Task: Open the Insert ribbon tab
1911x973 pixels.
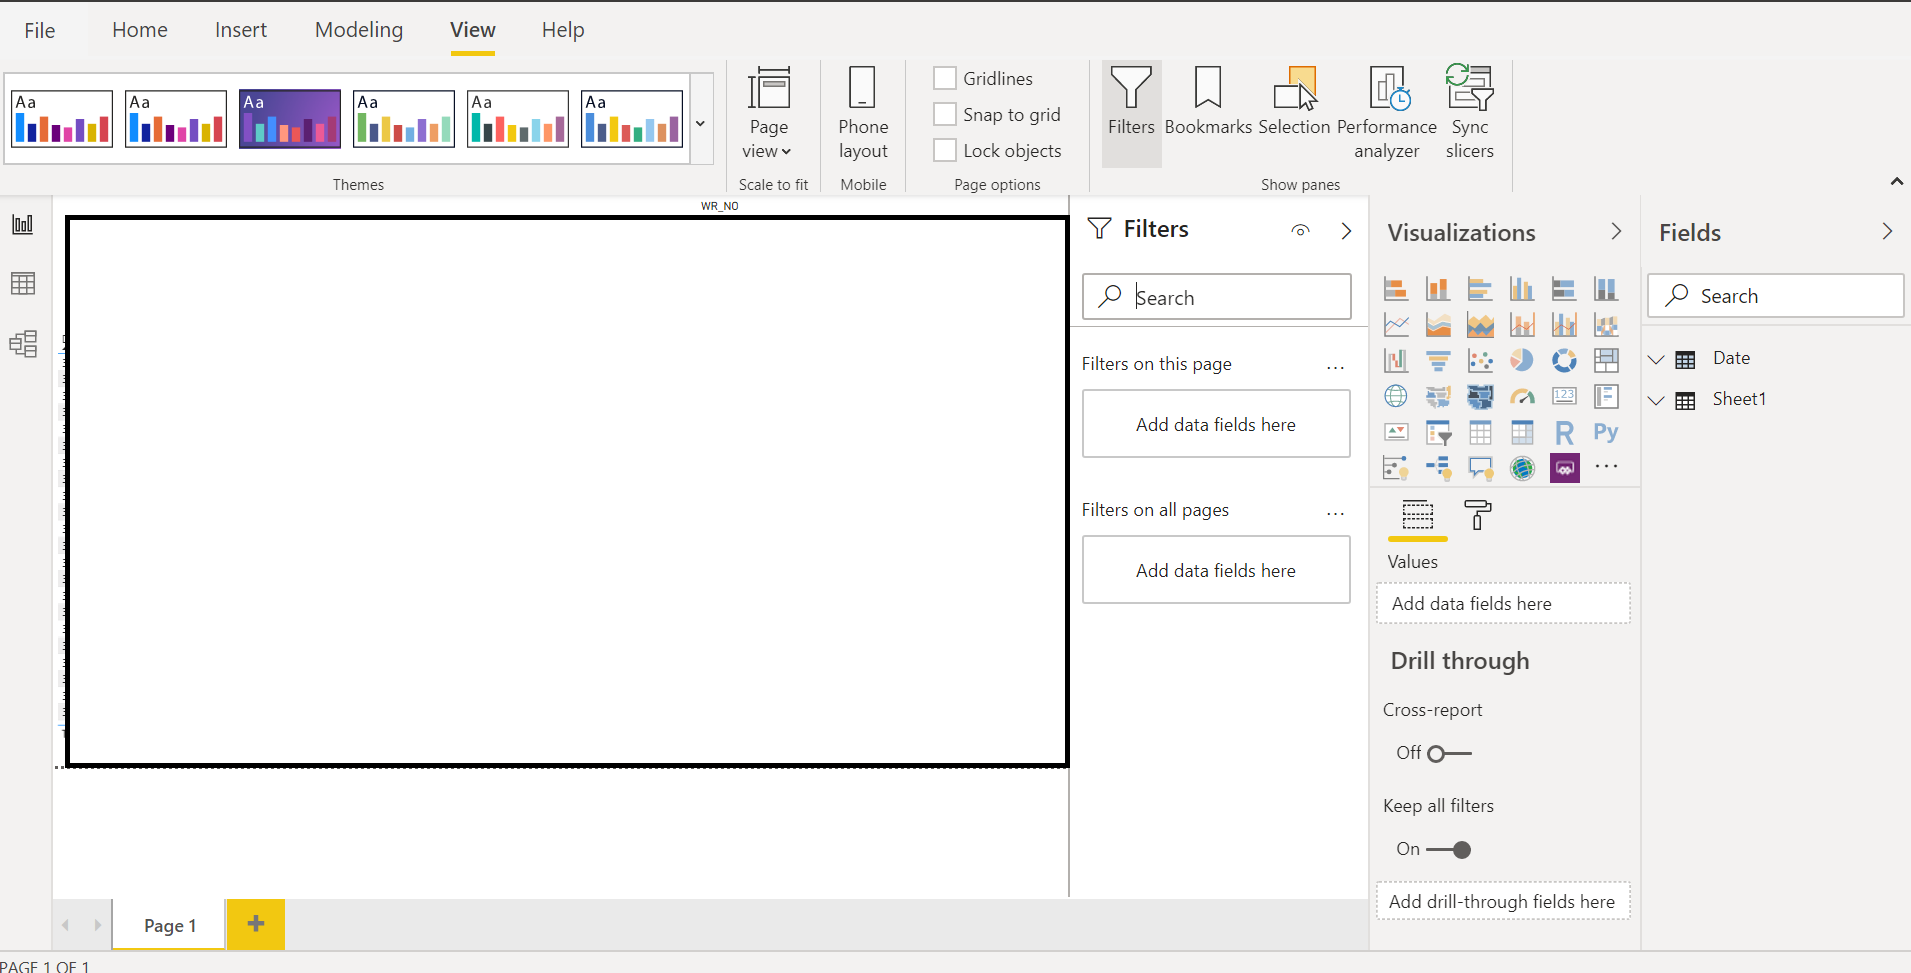Action: coord(241,30)
